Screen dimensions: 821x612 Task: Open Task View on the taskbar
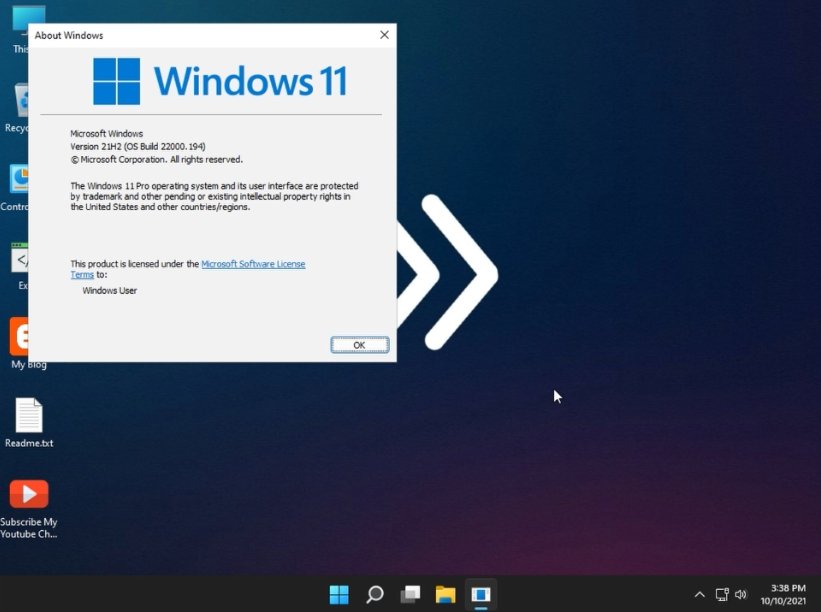click(410, 594)
